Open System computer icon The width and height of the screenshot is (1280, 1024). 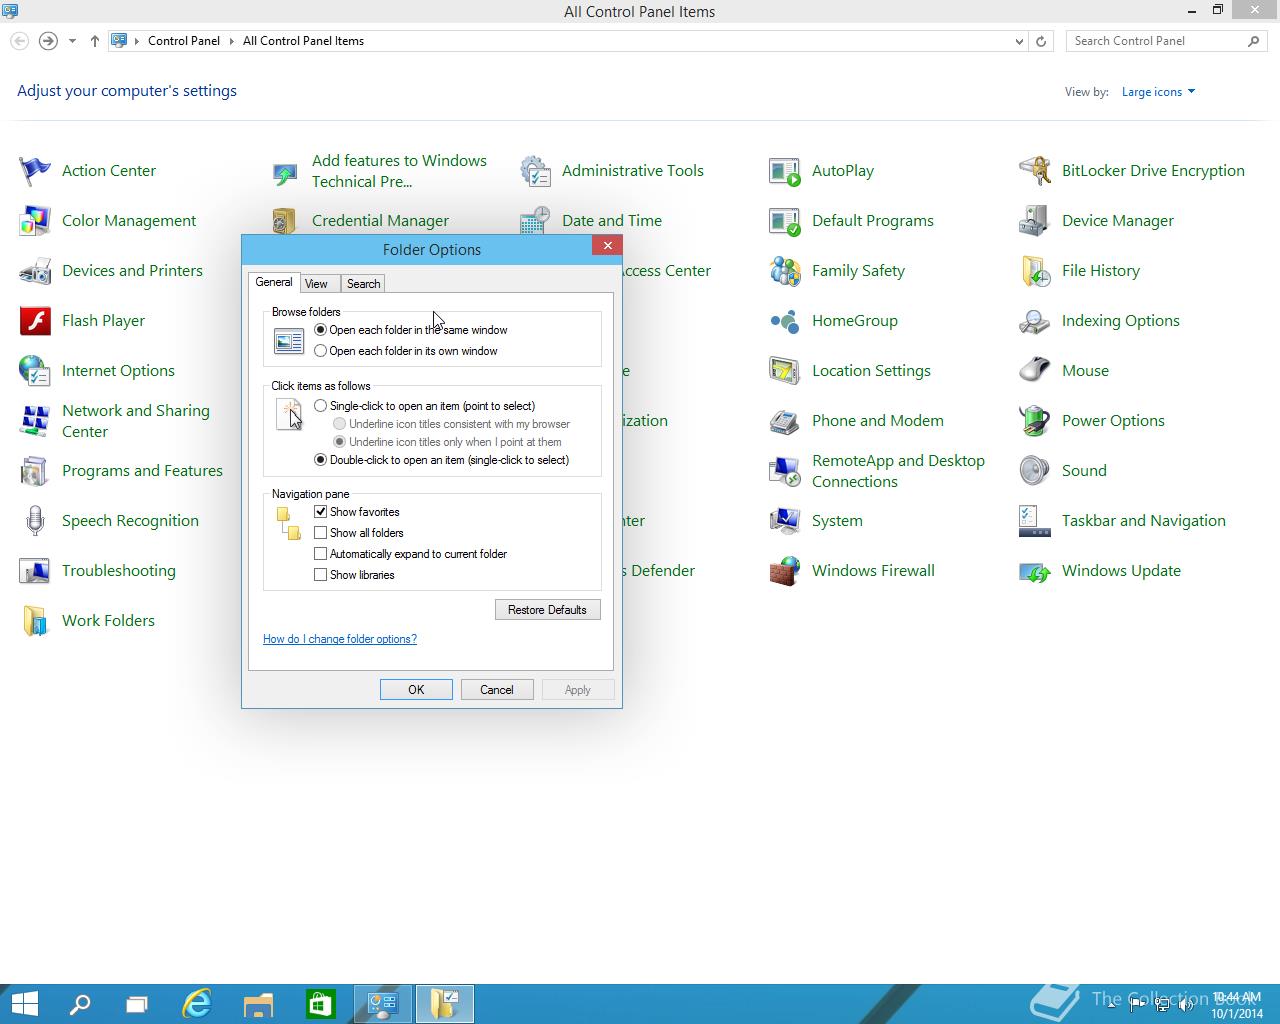pyautogui.click(x=785, y=521)
